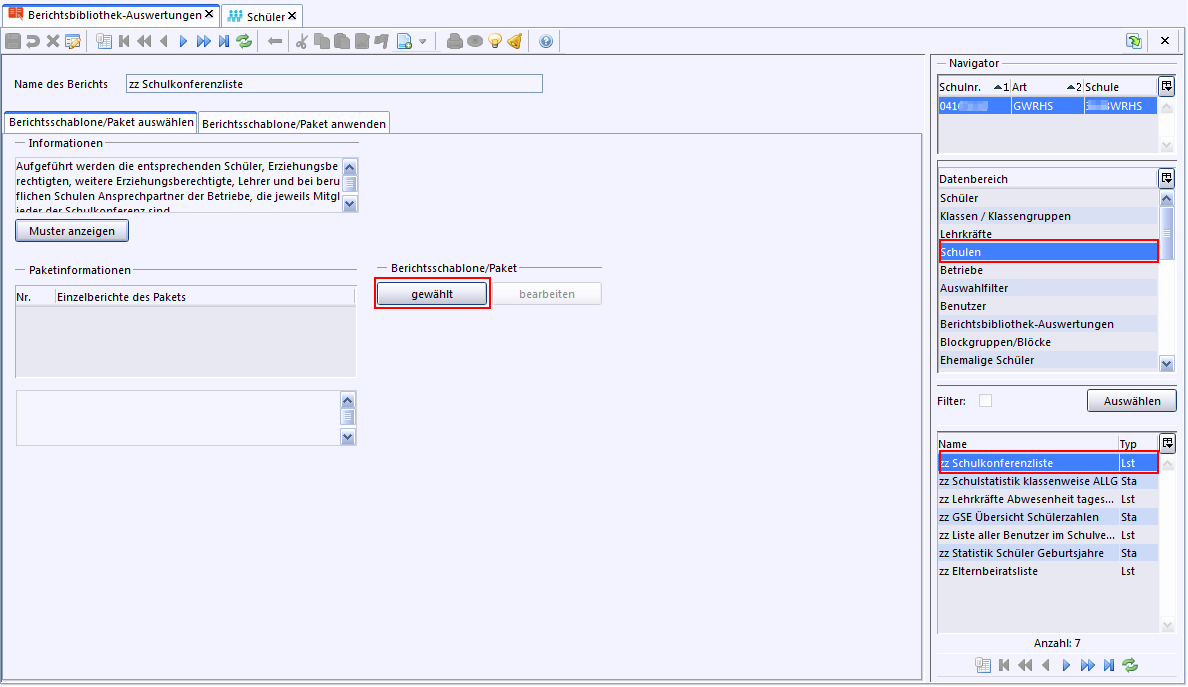Switch to Berichtsschablone/Paket anwenden tab
This screenshot has height=687, width=1188.
[293, 124]
